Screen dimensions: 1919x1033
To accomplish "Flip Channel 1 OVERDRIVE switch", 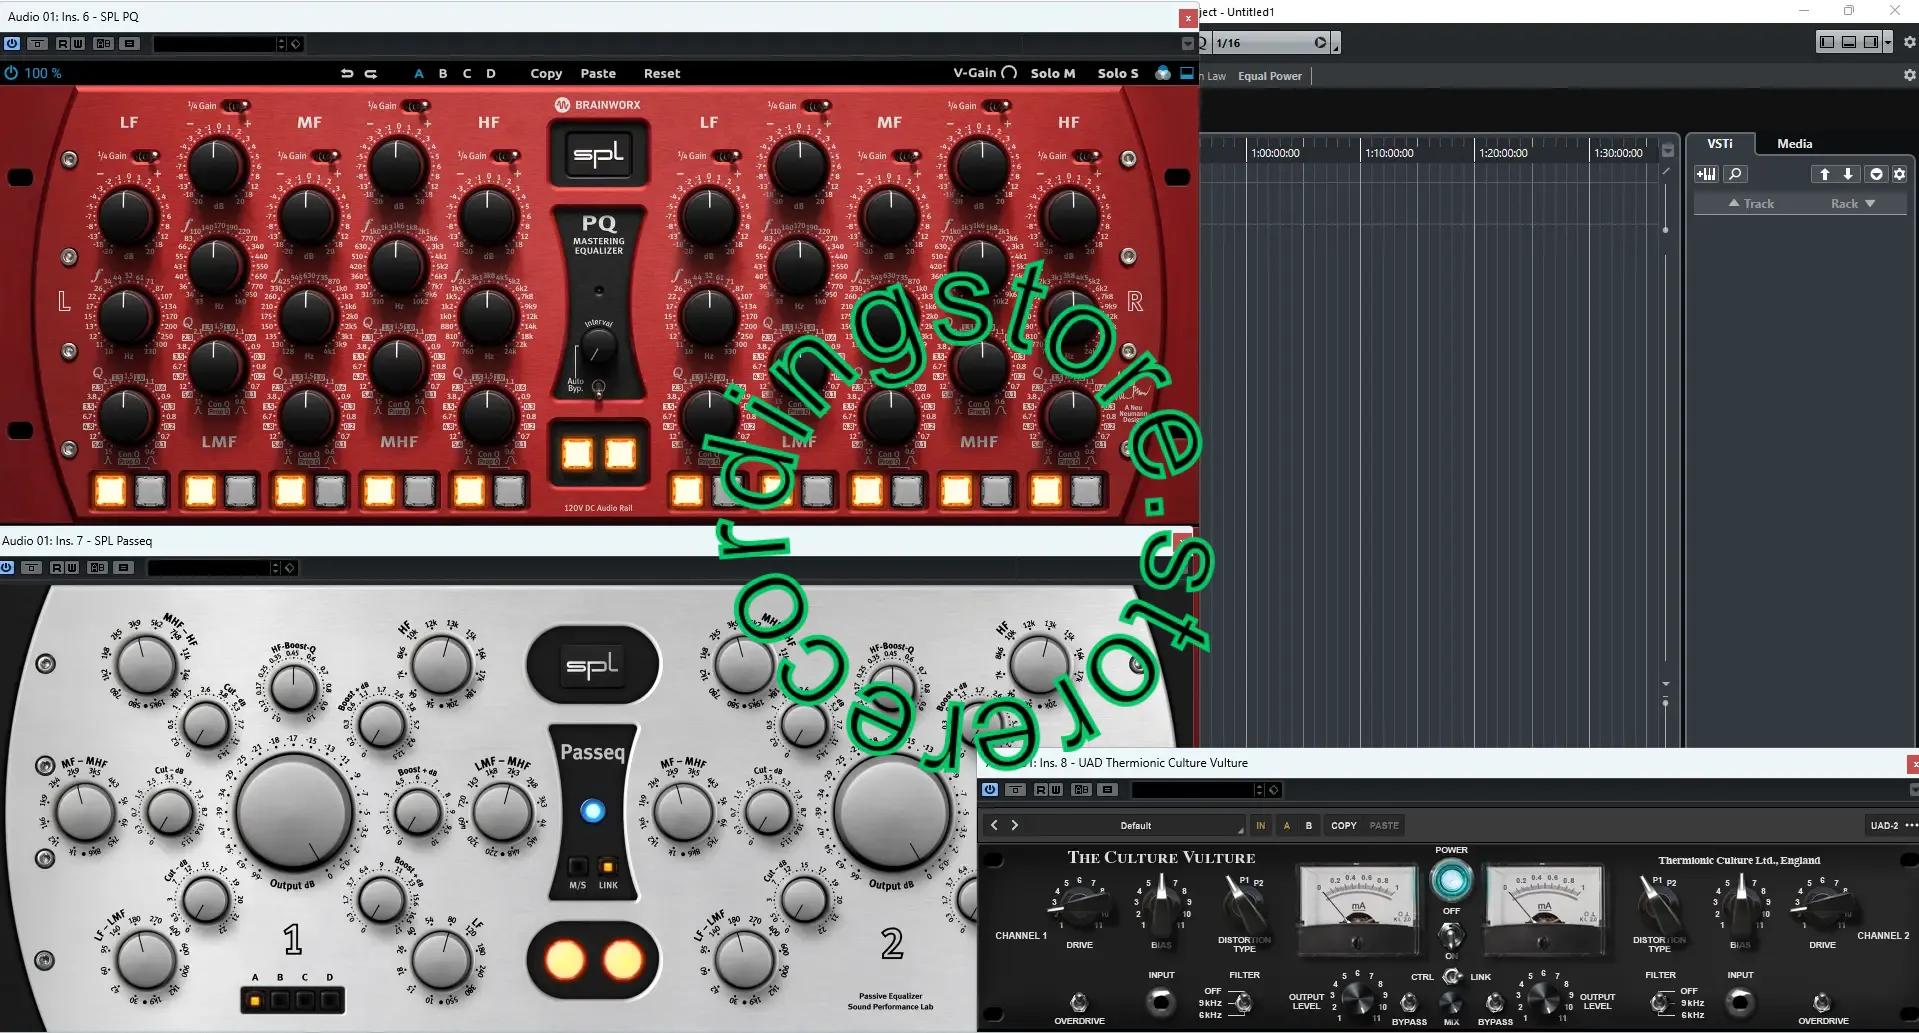I will pos(1079,1001).
